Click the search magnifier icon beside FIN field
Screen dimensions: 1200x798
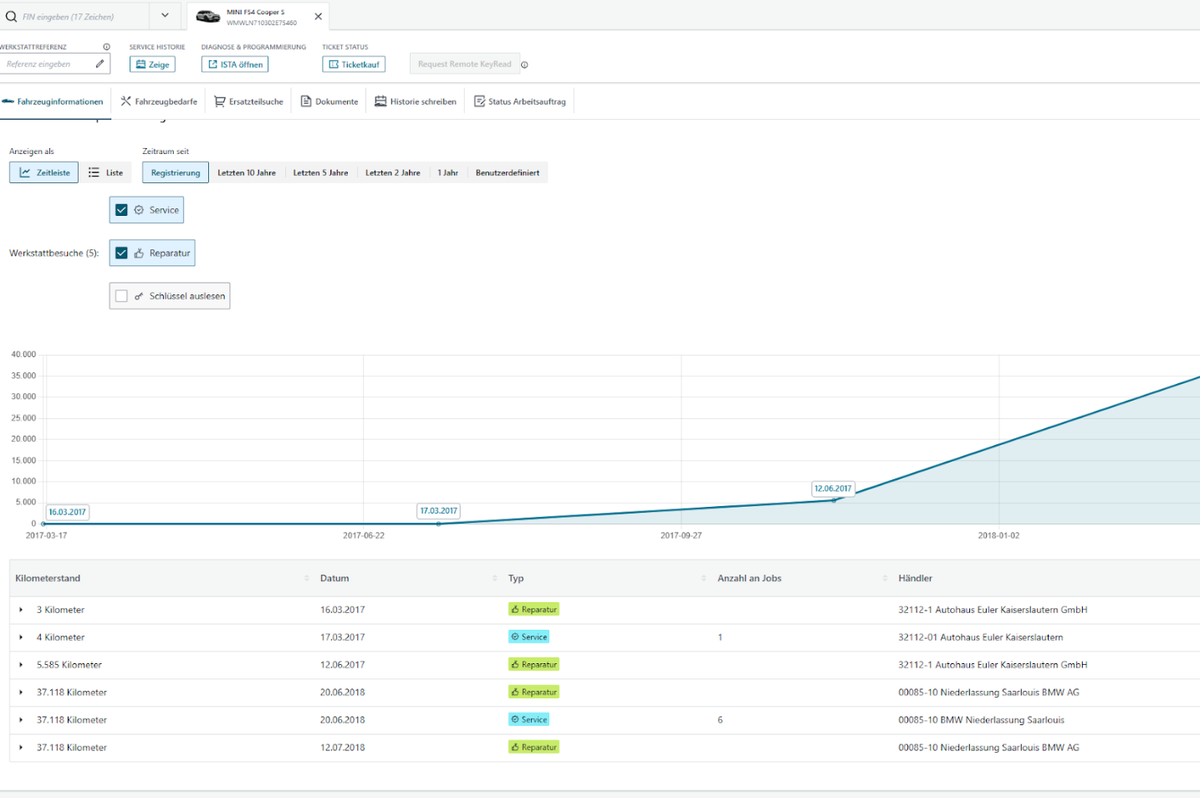[x=10, y=16]
